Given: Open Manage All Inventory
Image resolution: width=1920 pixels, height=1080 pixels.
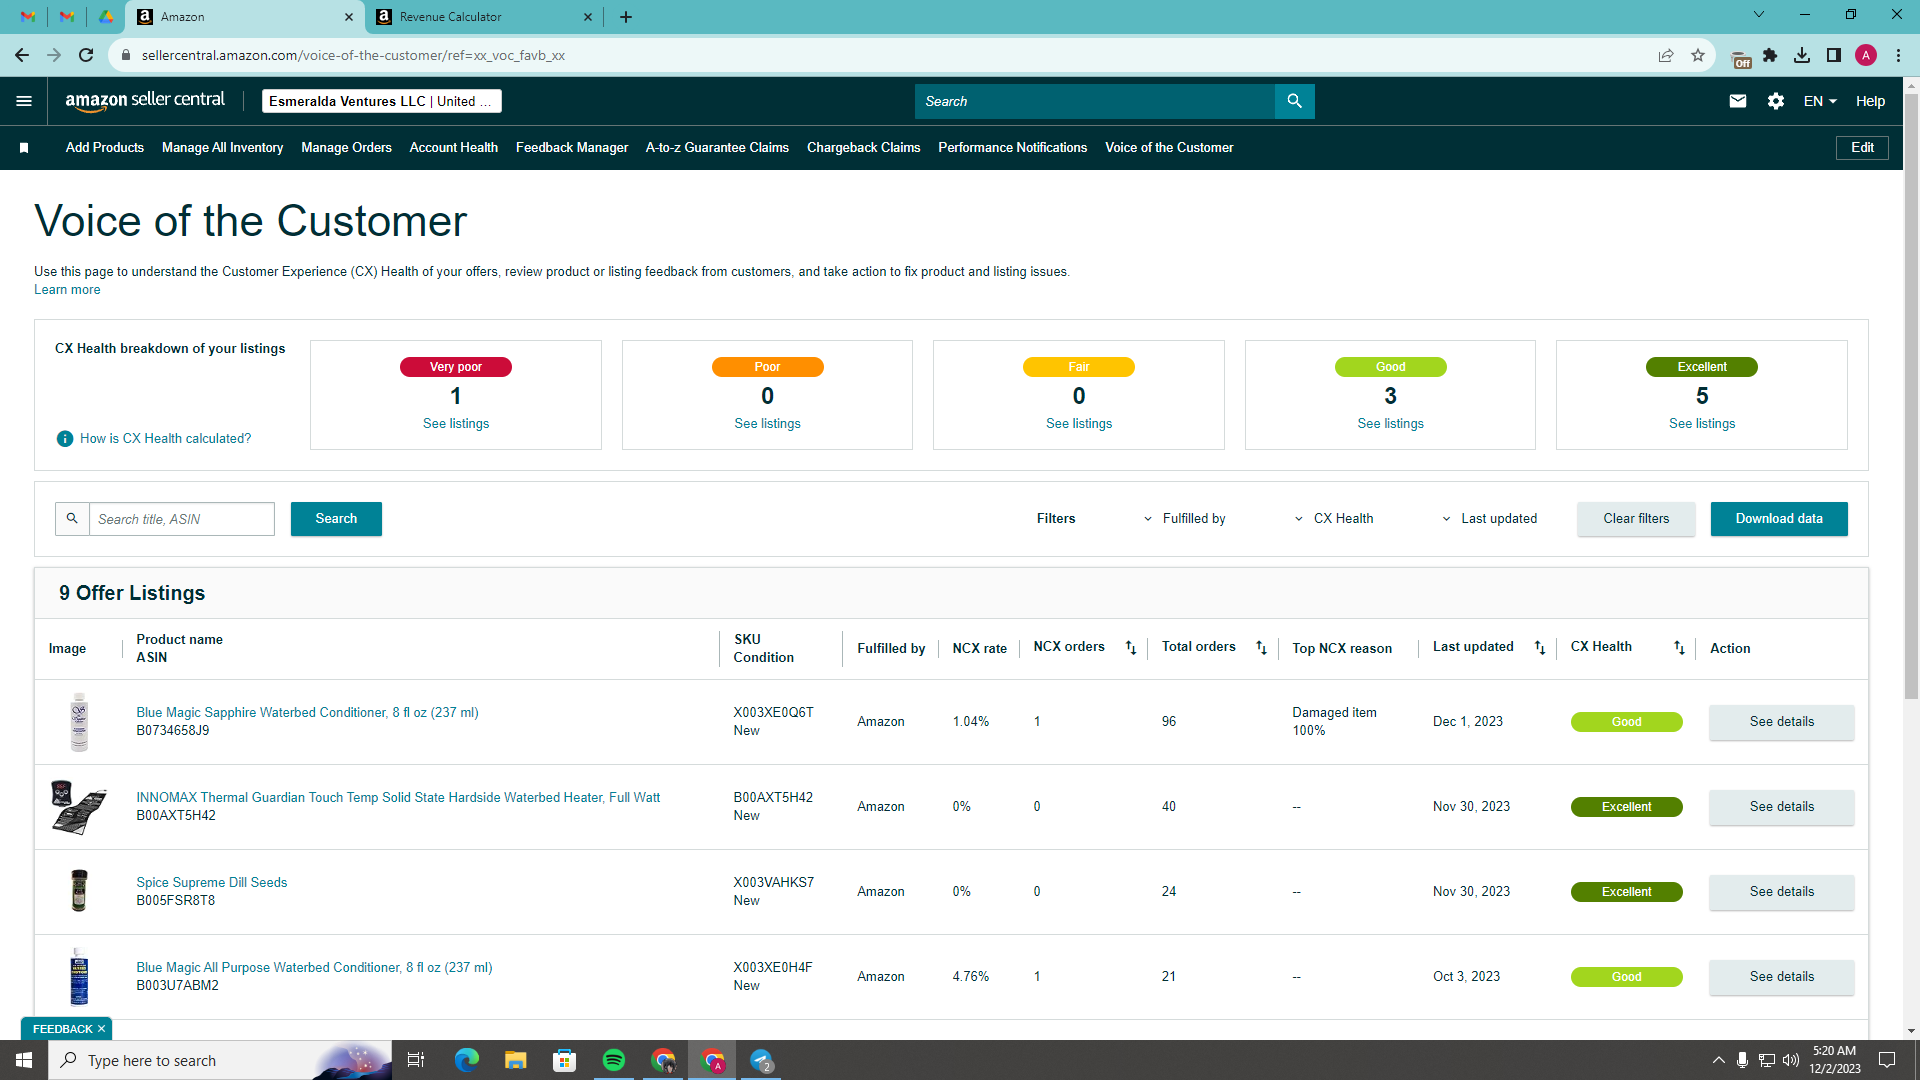Looking at the screenshot, I should pos(222,148).
